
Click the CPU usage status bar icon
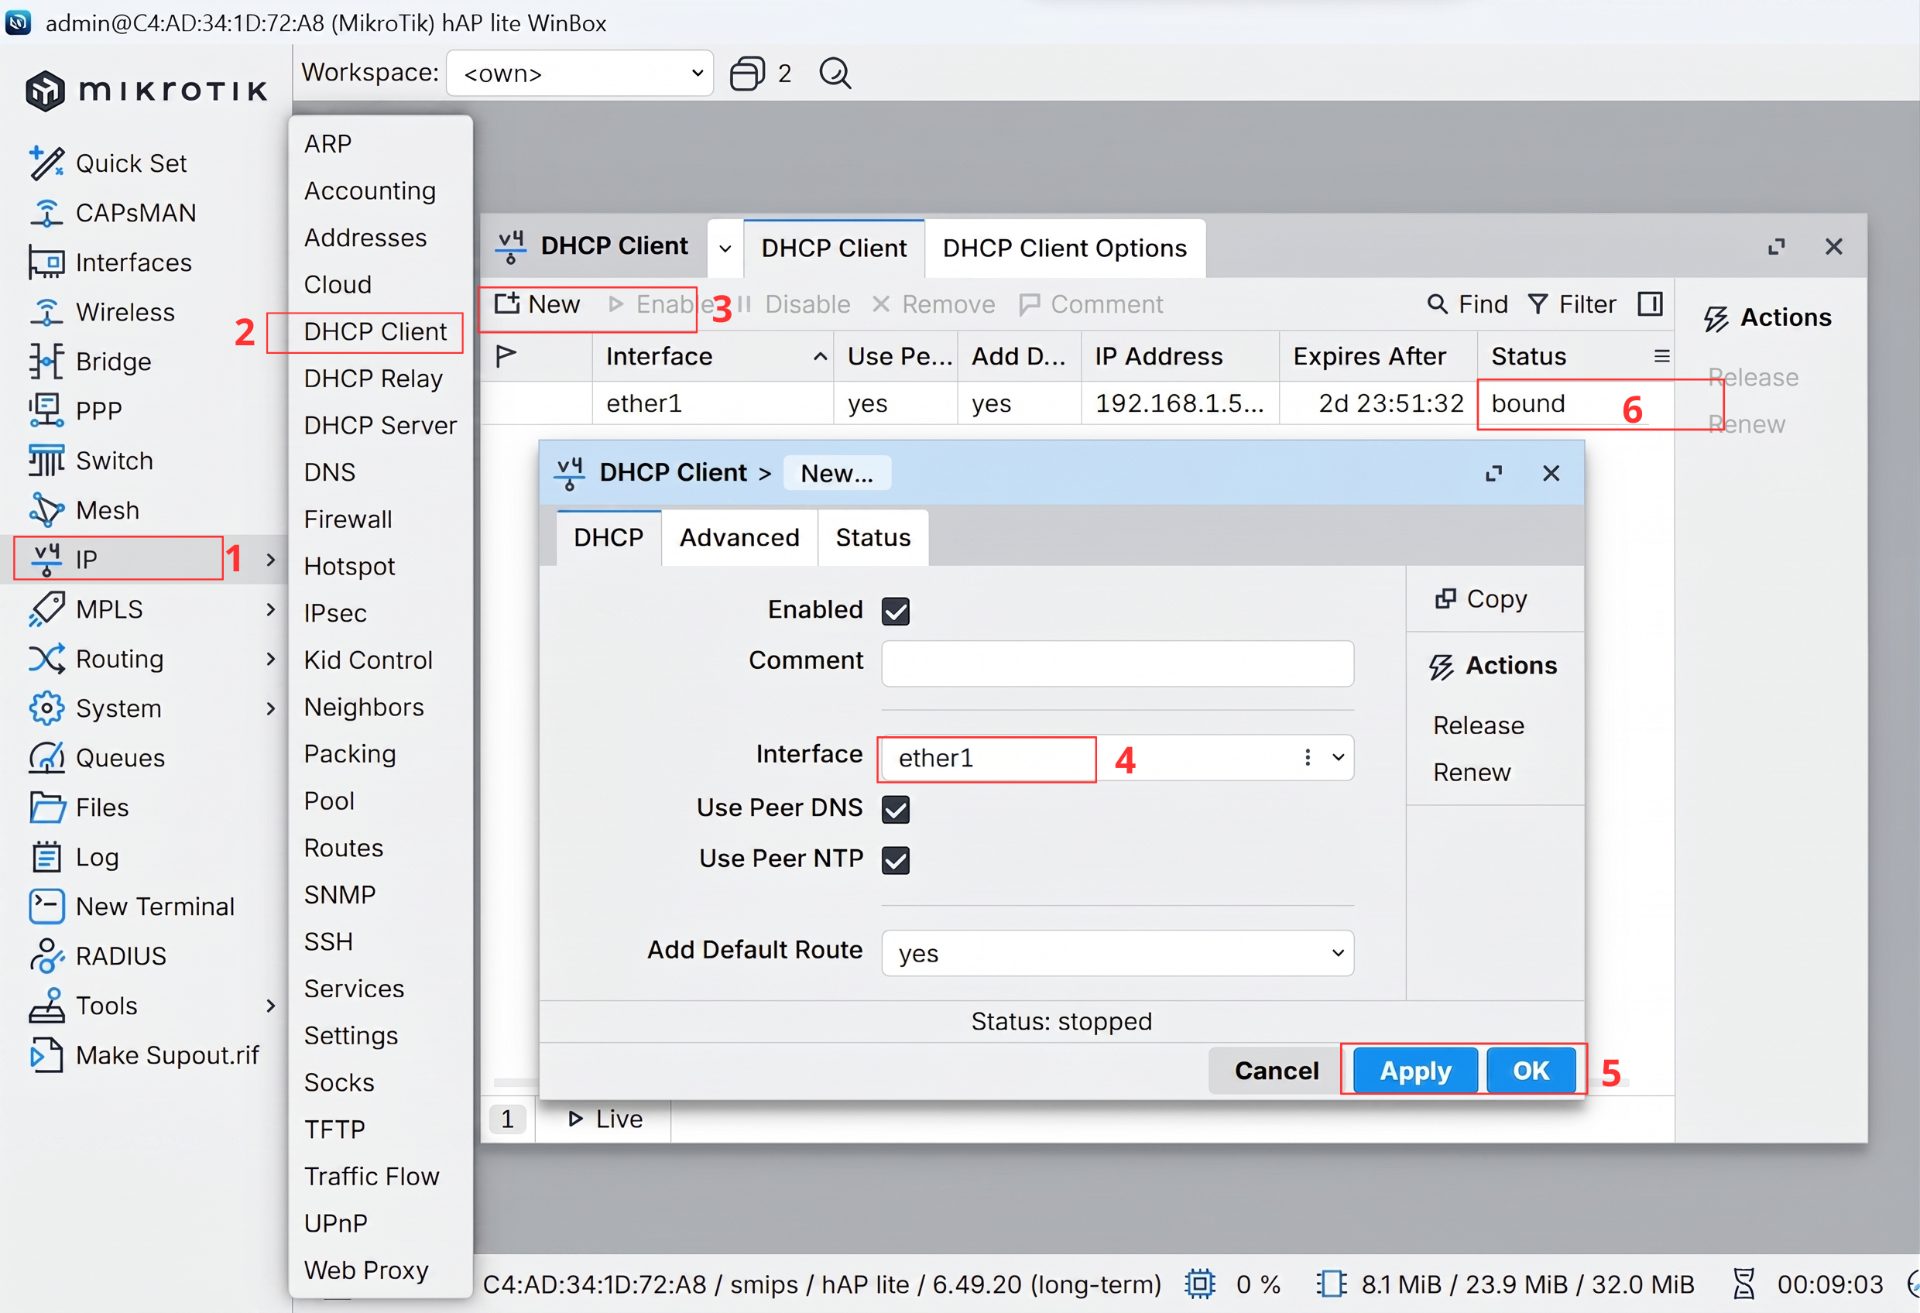click(1200, 1284)
